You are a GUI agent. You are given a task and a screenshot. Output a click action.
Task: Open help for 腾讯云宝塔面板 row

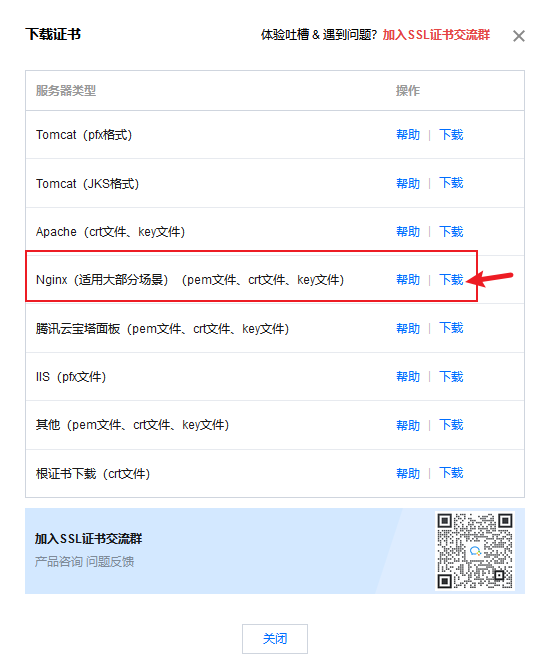pos(408,328)
